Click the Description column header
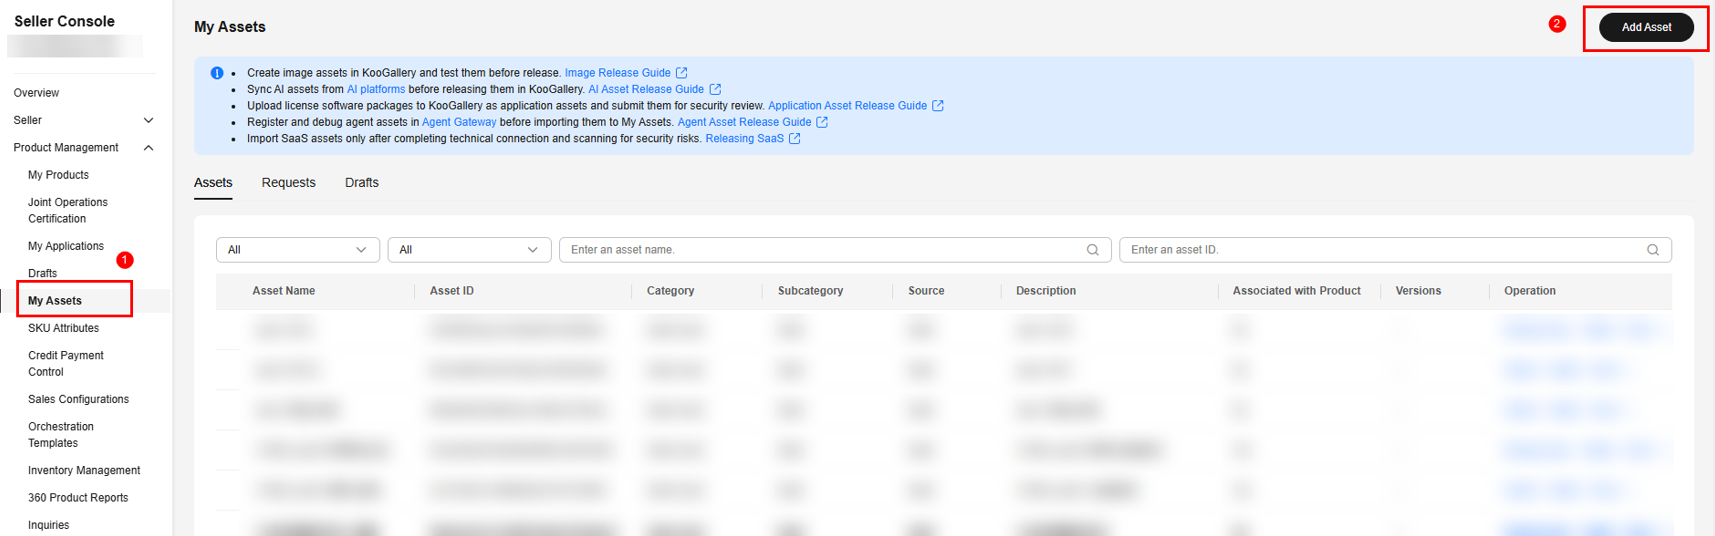The image size is (1715, 536). click(1046, 291)
